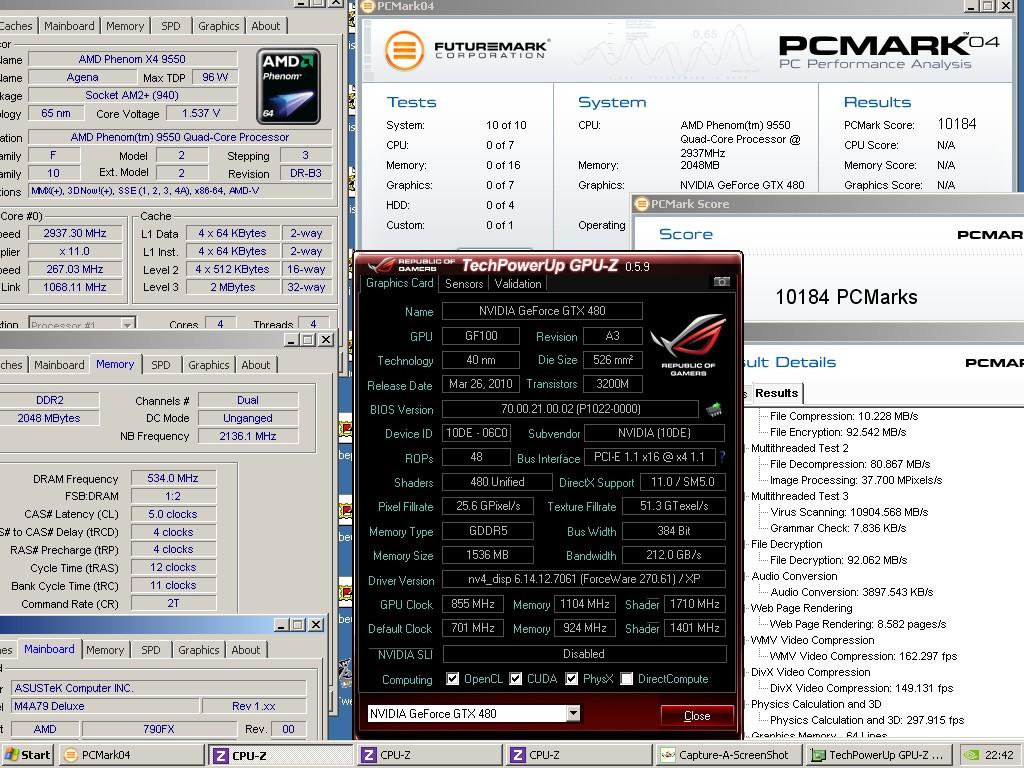Select the Virus Scanning: 10904.568 MB/s row

click(x=849, y=512)
